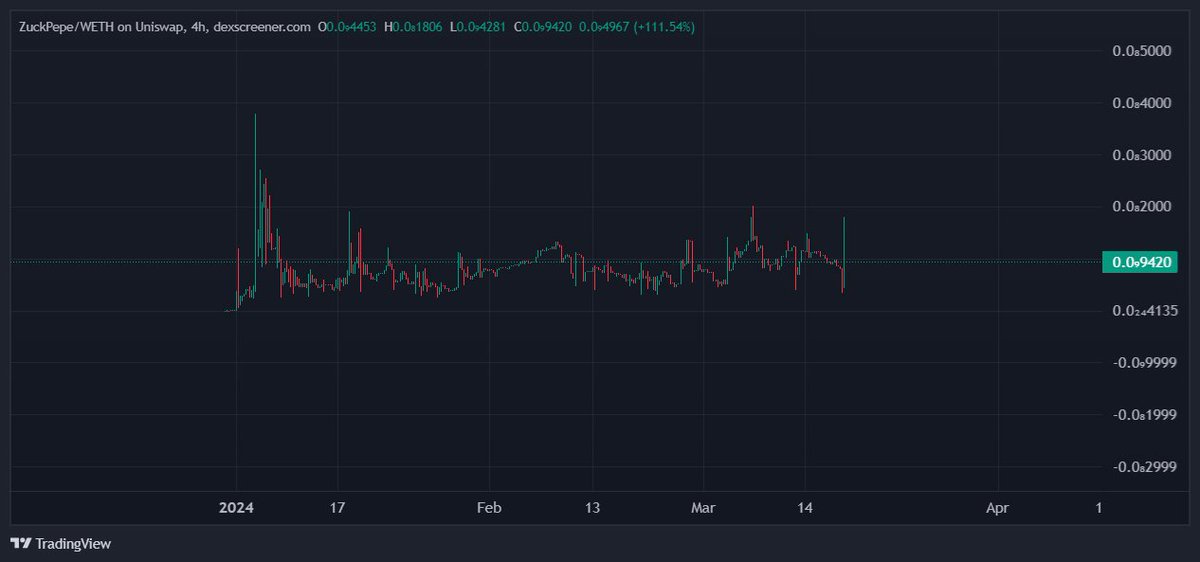1200x562 pixels.
Task: Click the 17 date axis label
Action: point(338,507)
